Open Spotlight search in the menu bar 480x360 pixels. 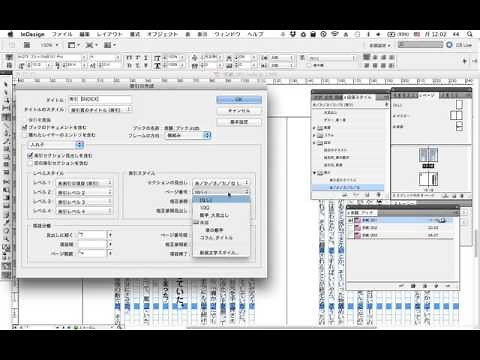pos(469,34)
